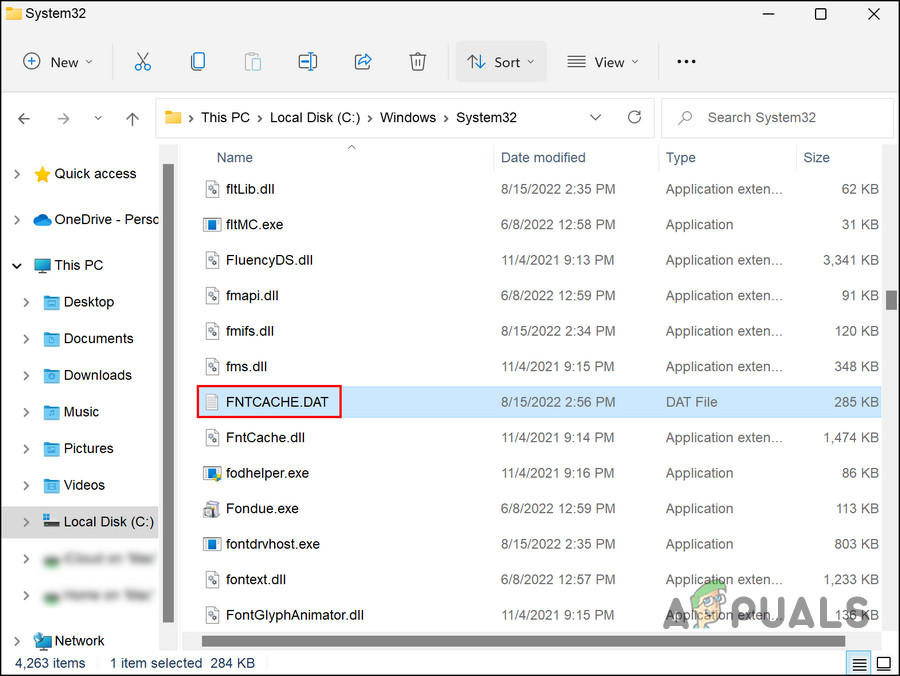
Task: Sort by Type column header
Action: tap(681, 158)
